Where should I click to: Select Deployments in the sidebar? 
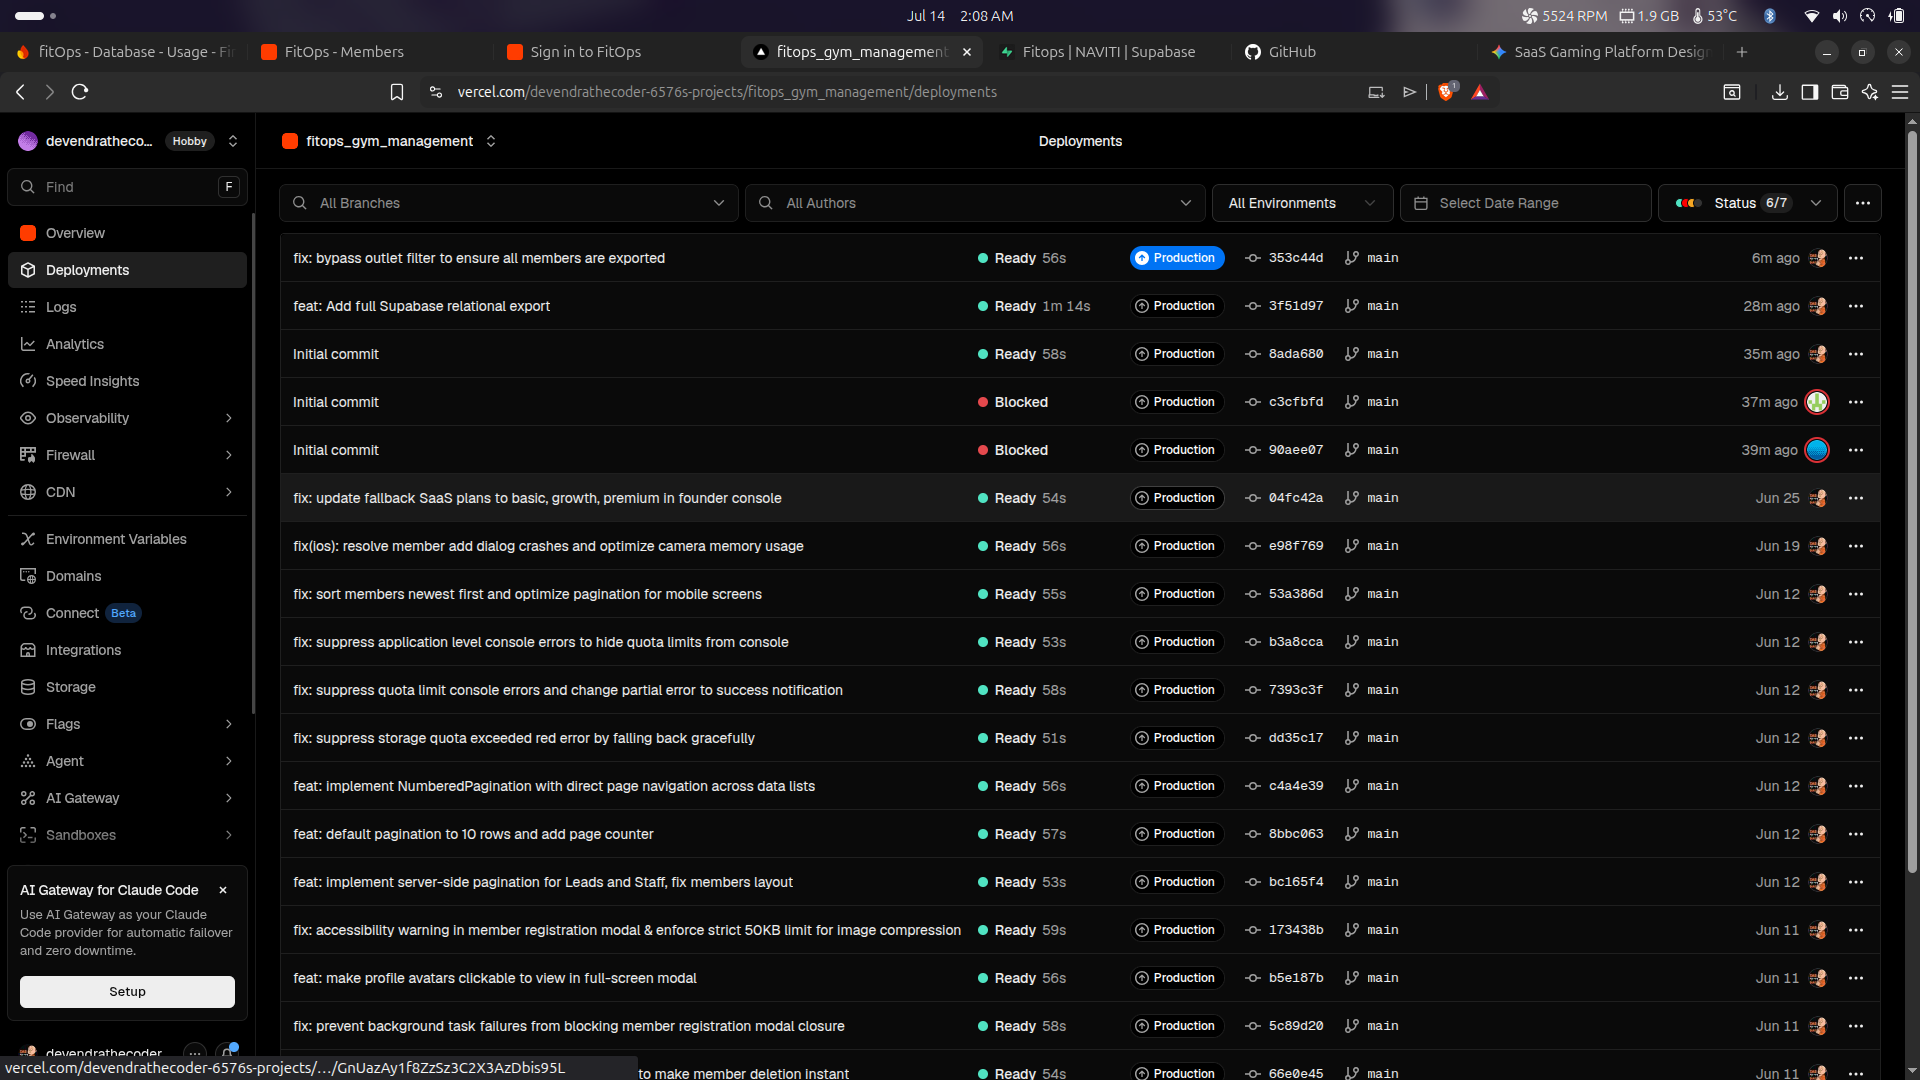coord(127,270)
